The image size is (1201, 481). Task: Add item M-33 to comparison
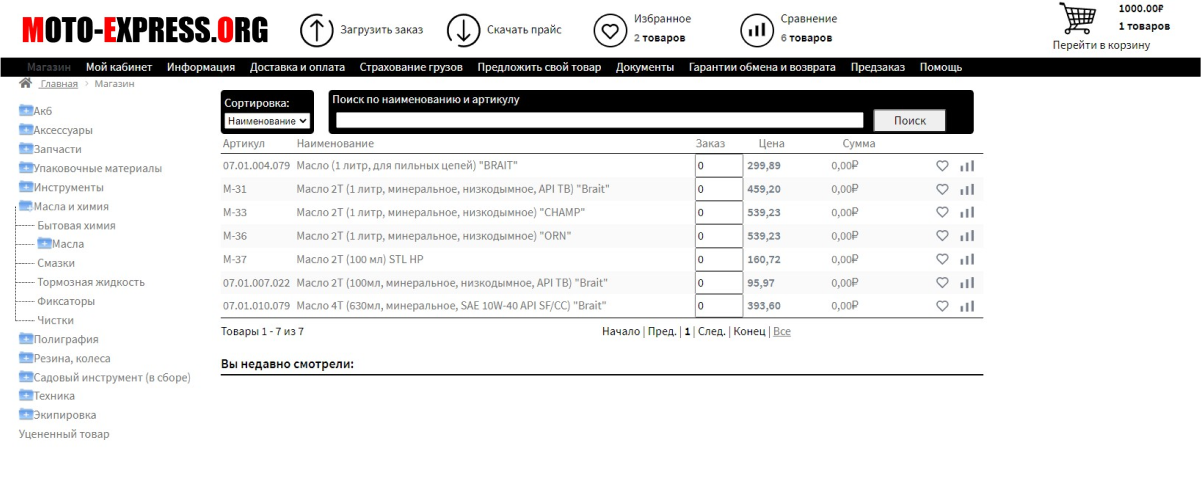click(x=967, y=212)
